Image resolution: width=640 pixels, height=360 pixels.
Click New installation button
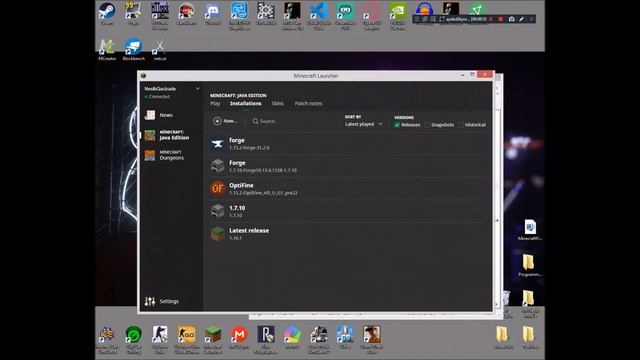225,121
